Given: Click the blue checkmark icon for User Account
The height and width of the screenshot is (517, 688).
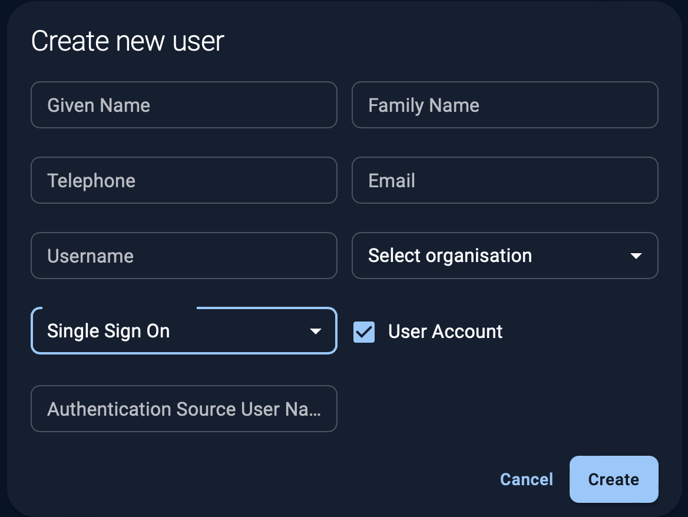Looking at the screenshot, I should pyautogui.click(x=364, y=332).
